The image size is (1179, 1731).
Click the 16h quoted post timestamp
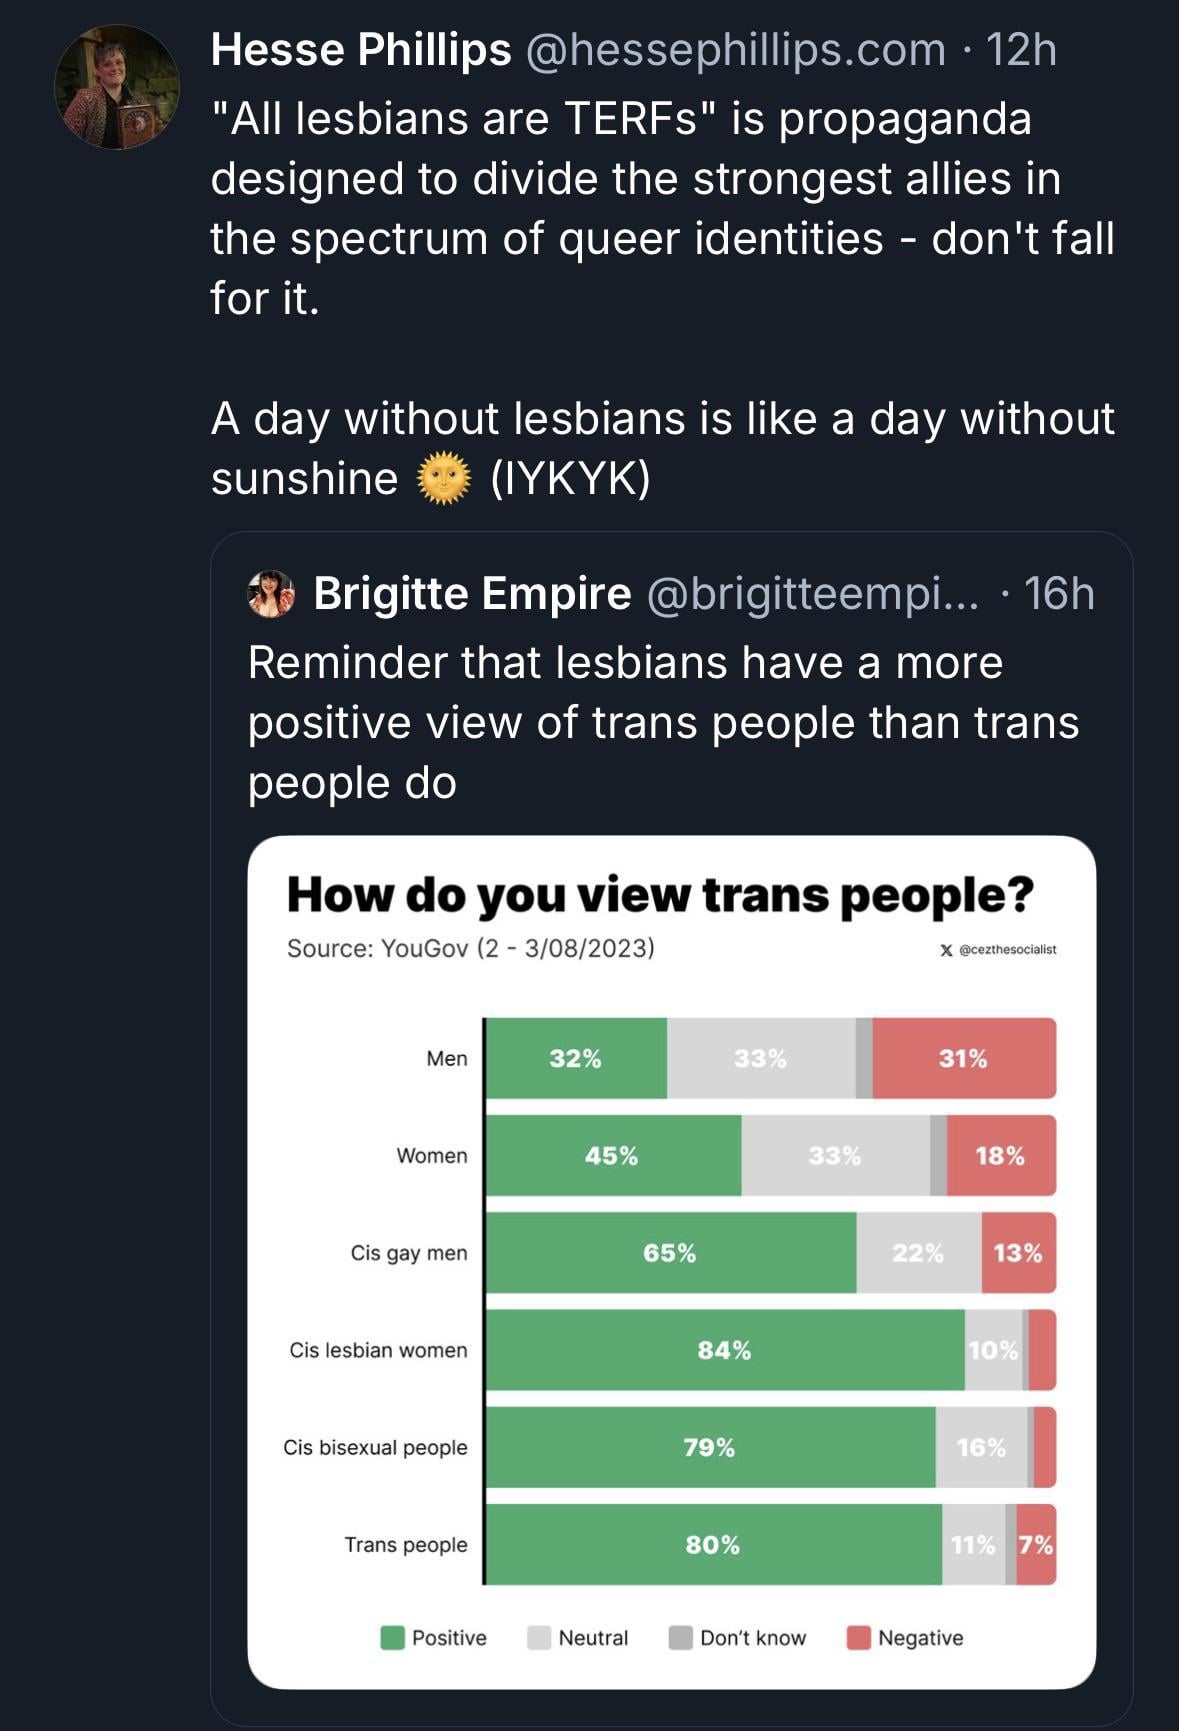1059,594
